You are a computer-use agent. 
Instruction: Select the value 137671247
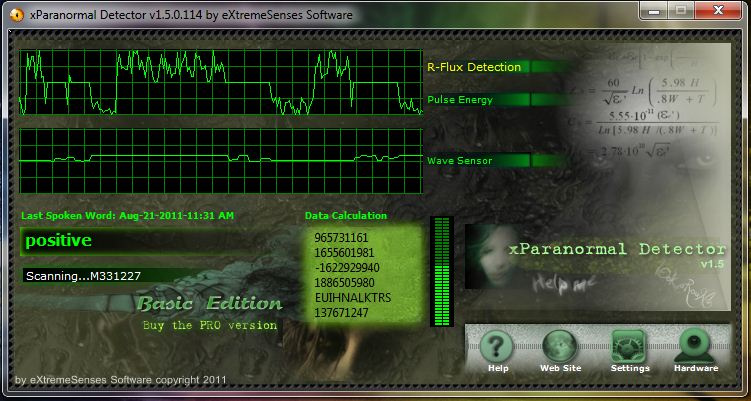tap(341, 313)
